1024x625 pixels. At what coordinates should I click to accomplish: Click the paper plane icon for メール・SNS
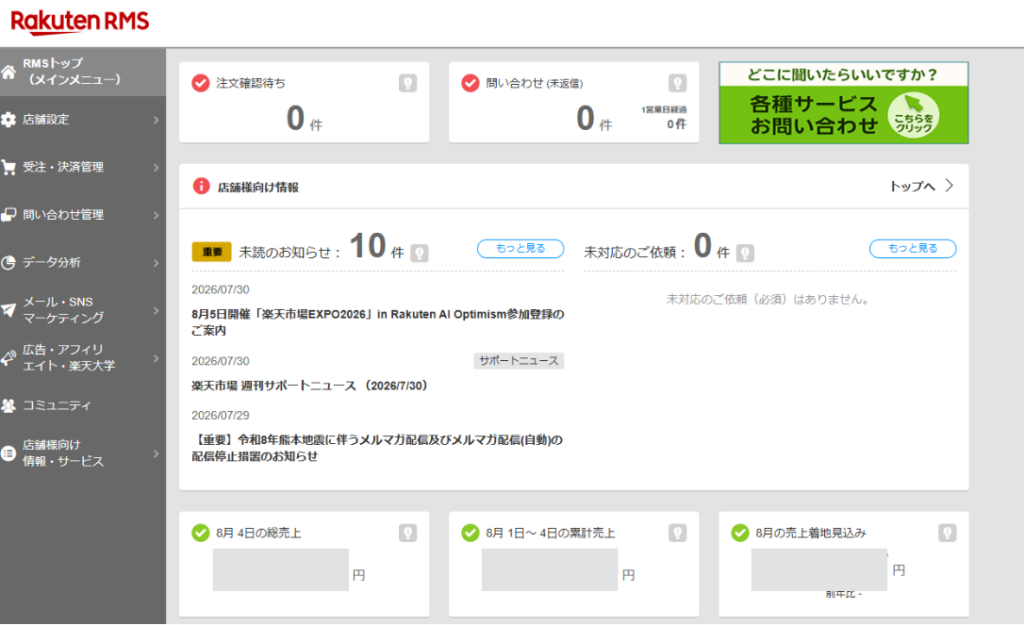(x=8, y=310)
